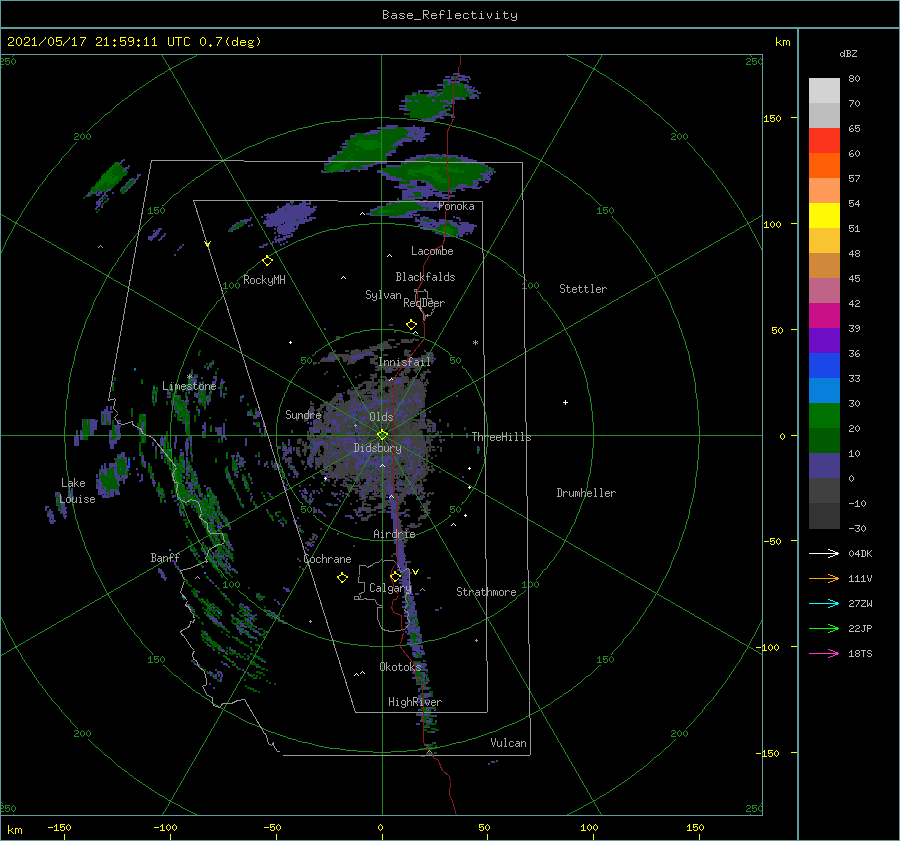The image size is (900, 841).
Task: Click the Sundre city label
Action: (303, 415)
